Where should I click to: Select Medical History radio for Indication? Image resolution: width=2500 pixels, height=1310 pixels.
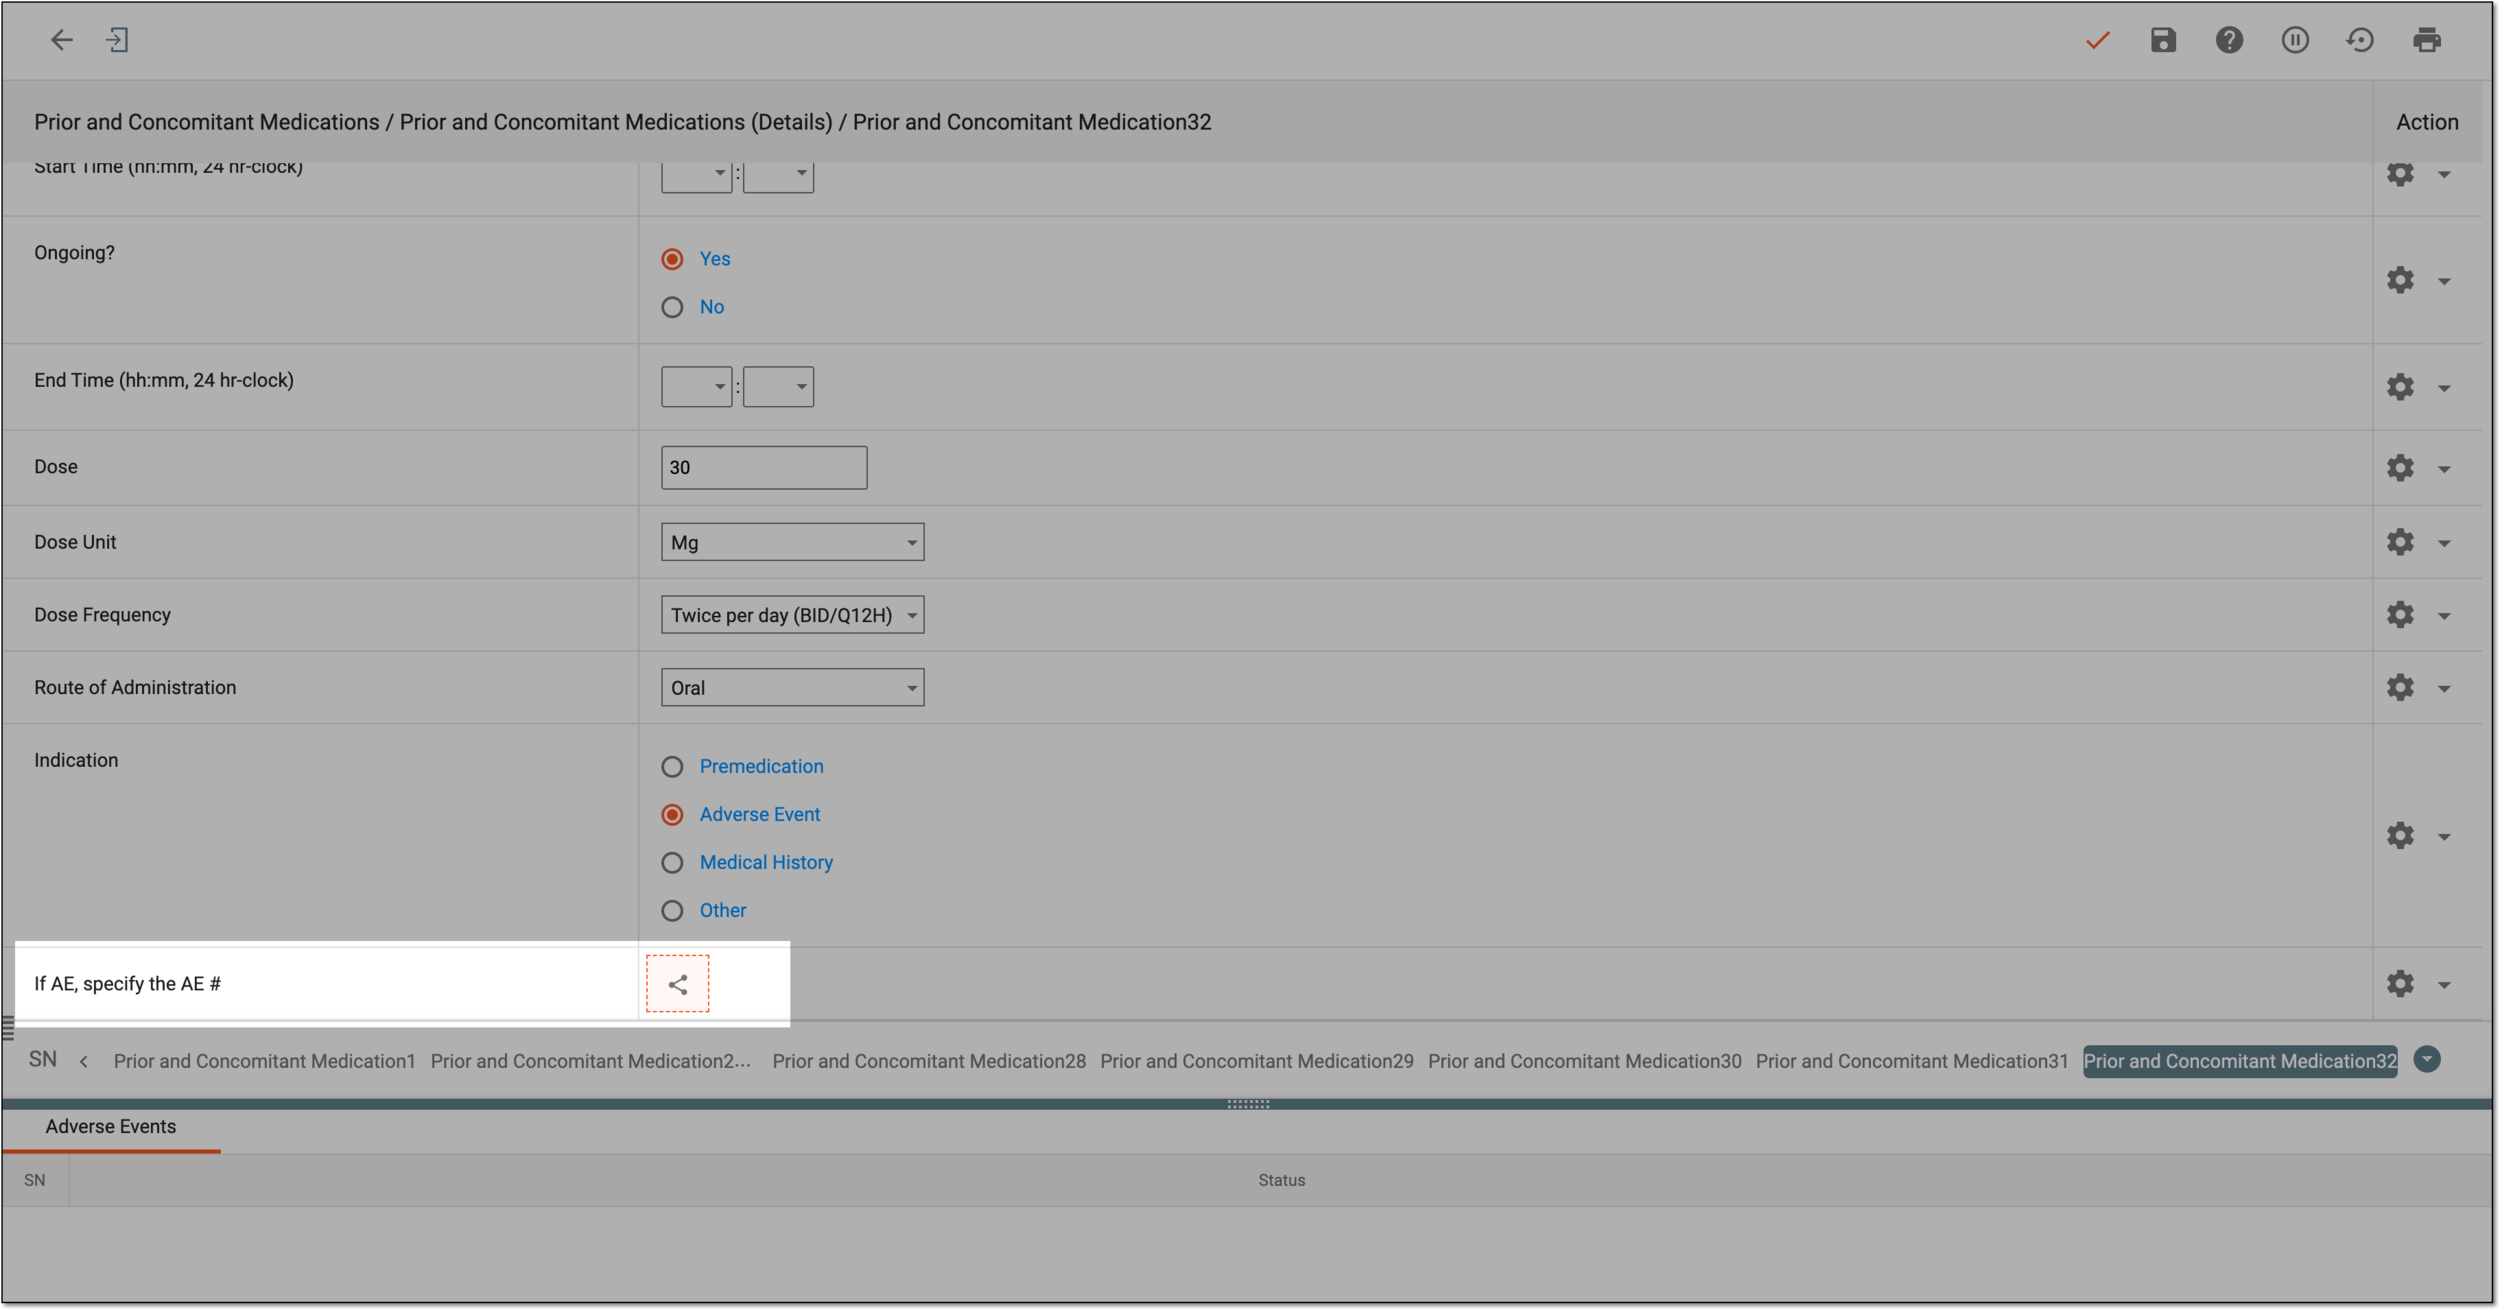pyautogui.click(x=672, y=863)
